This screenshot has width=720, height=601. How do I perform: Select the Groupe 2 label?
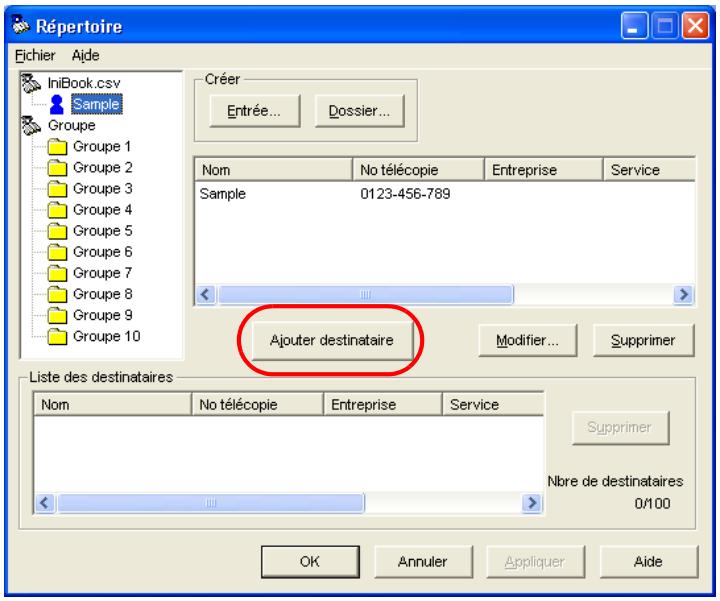(102, 168)
